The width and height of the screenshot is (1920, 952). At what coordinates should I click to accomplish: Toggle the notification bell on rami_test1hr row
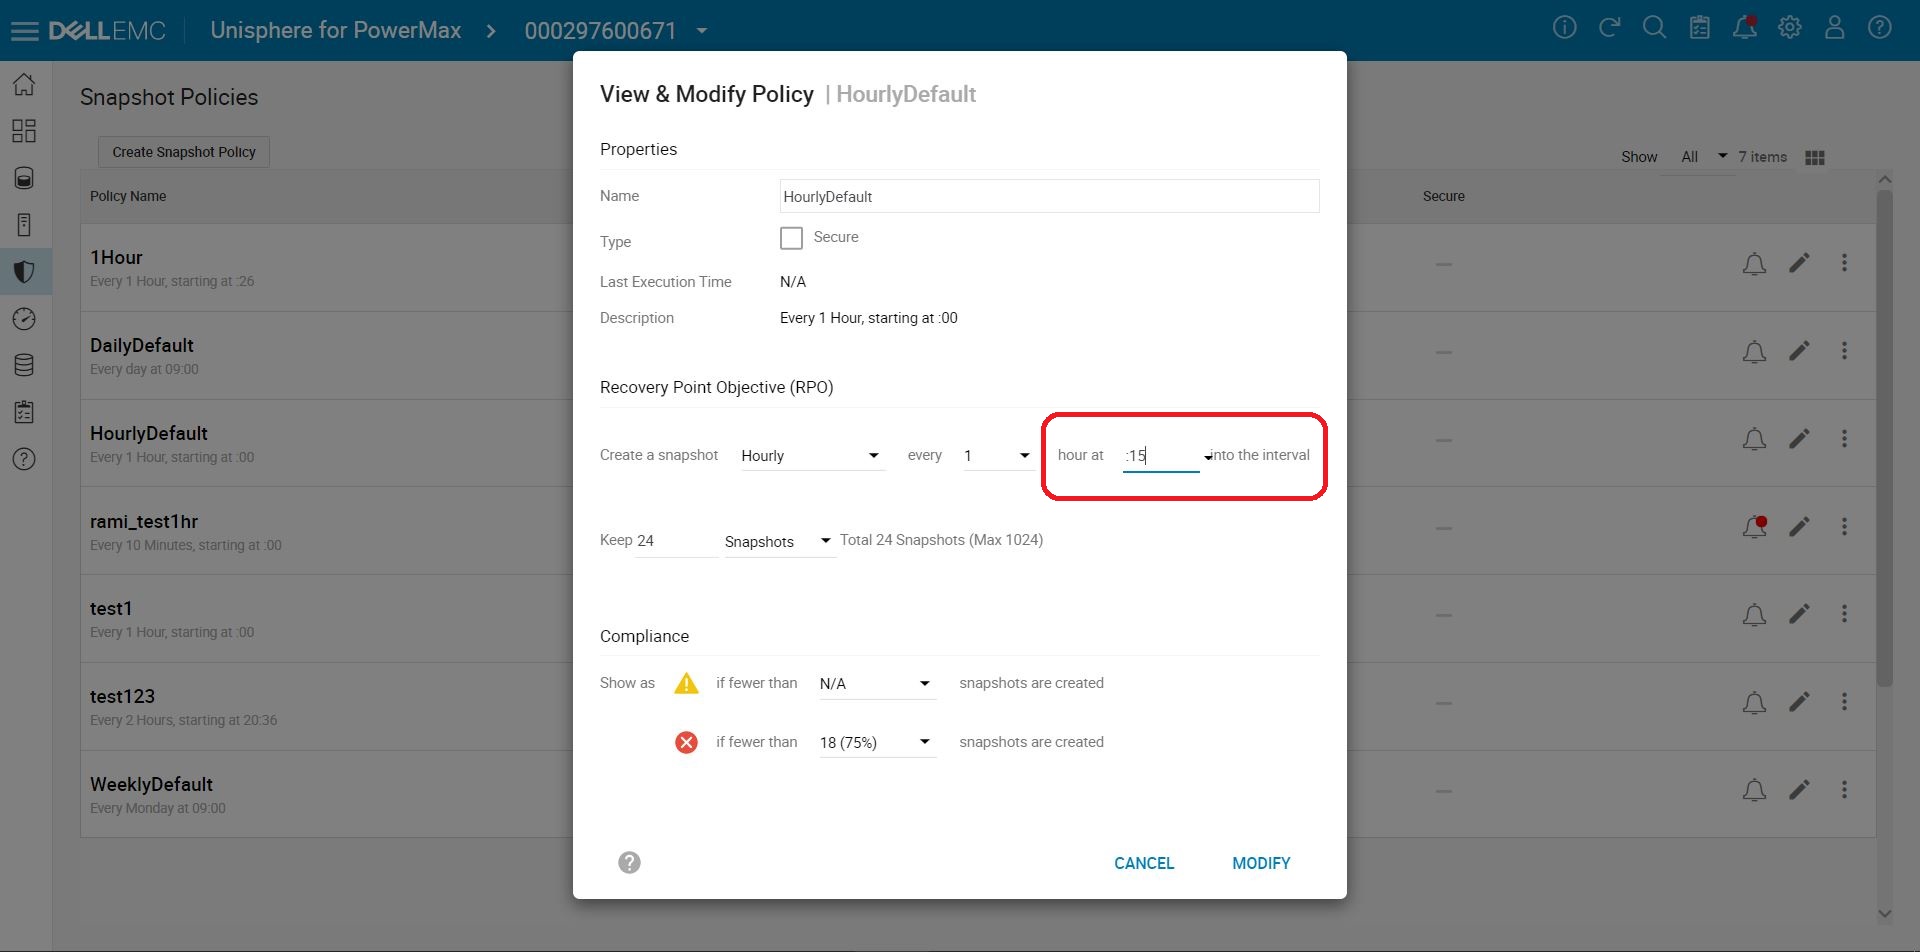click(1754, 527)
